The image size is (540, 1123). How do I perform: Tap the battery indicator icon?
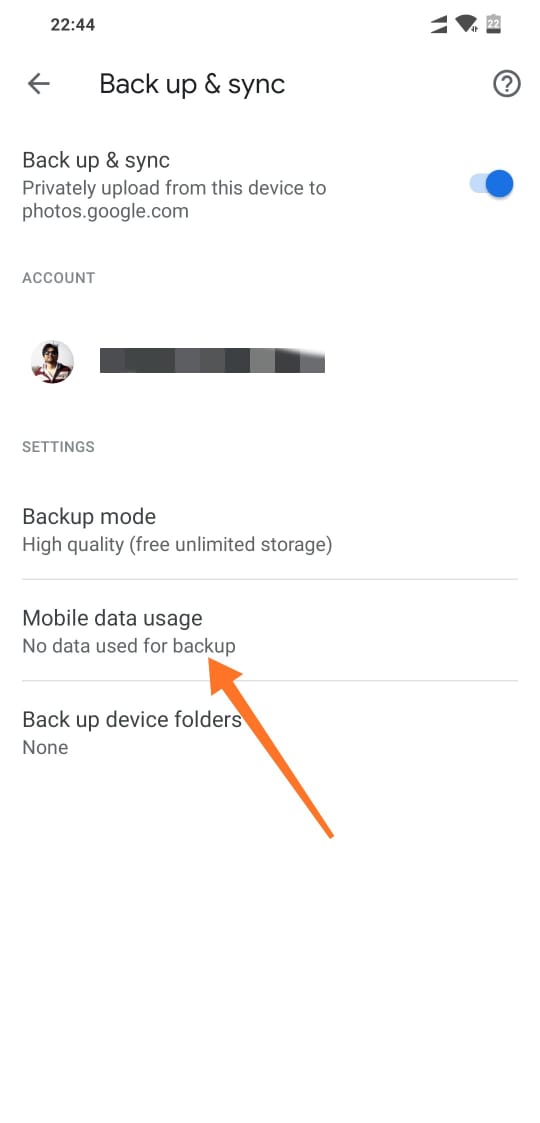pyautogui.click(x=493, y=24)
